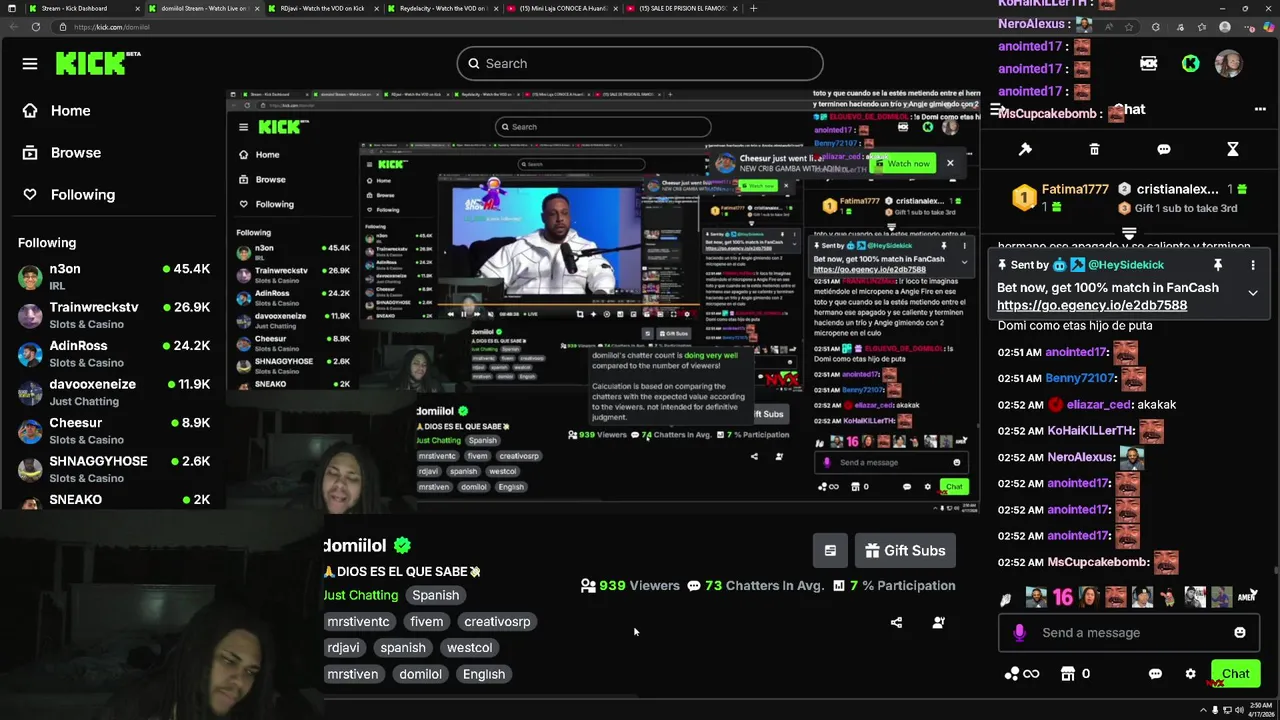Open AdinRoss channel in Following list

(x=114, y=353)
